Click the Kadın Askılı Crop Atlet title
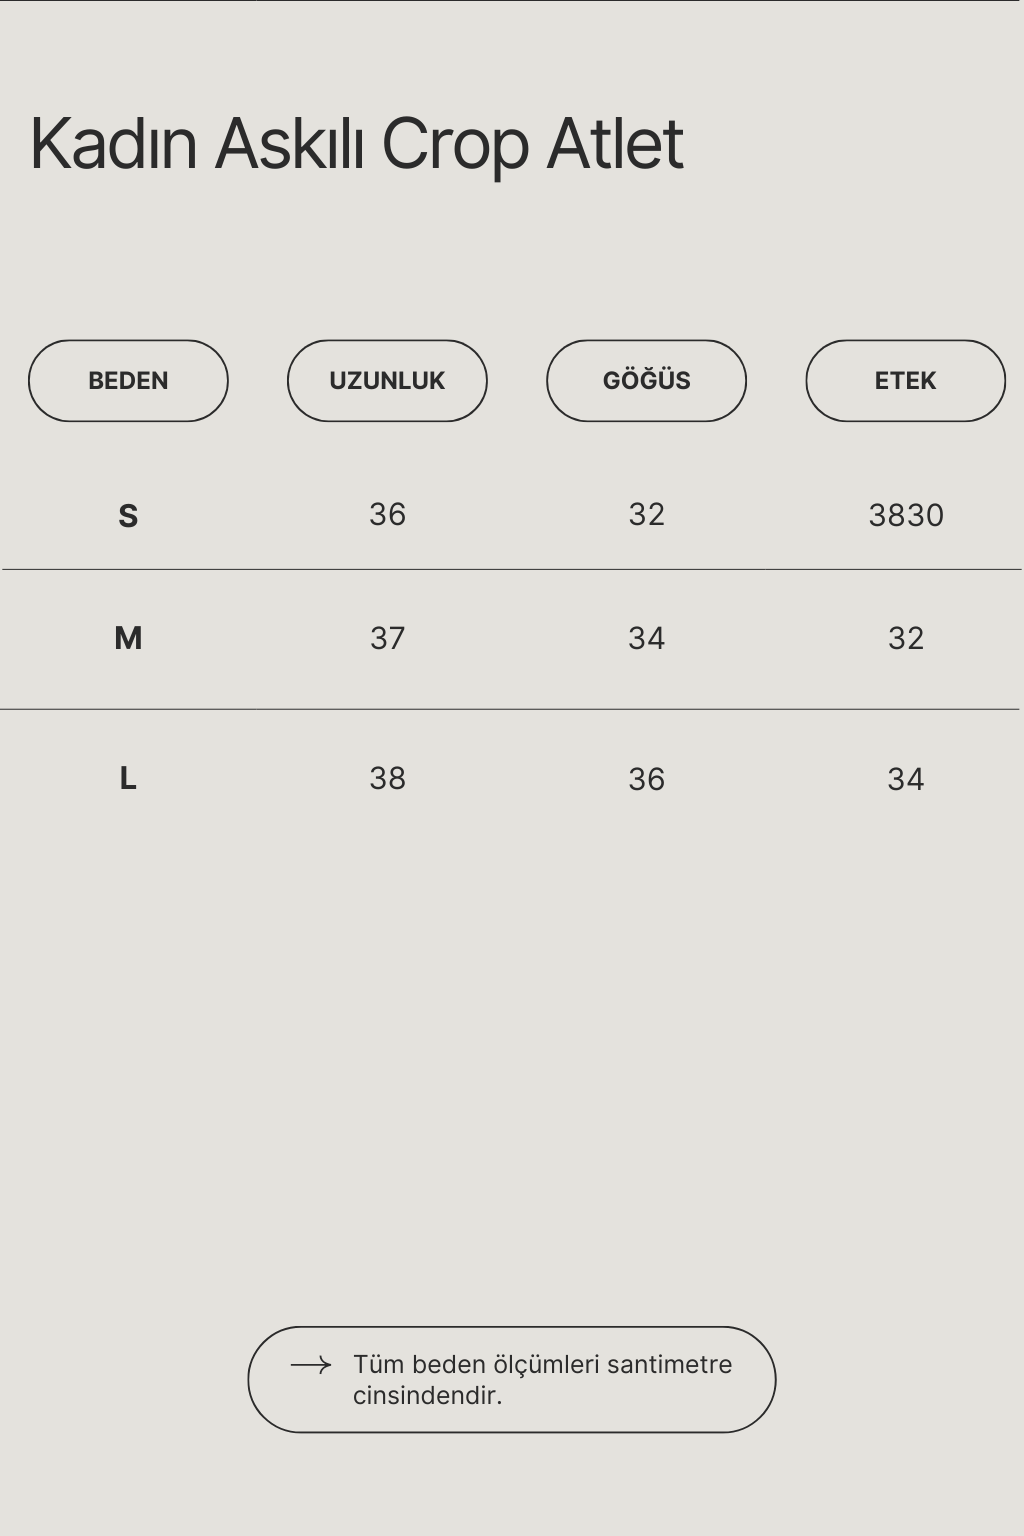The width and height of the screenshot is (1024, 1536). point(357,144)
